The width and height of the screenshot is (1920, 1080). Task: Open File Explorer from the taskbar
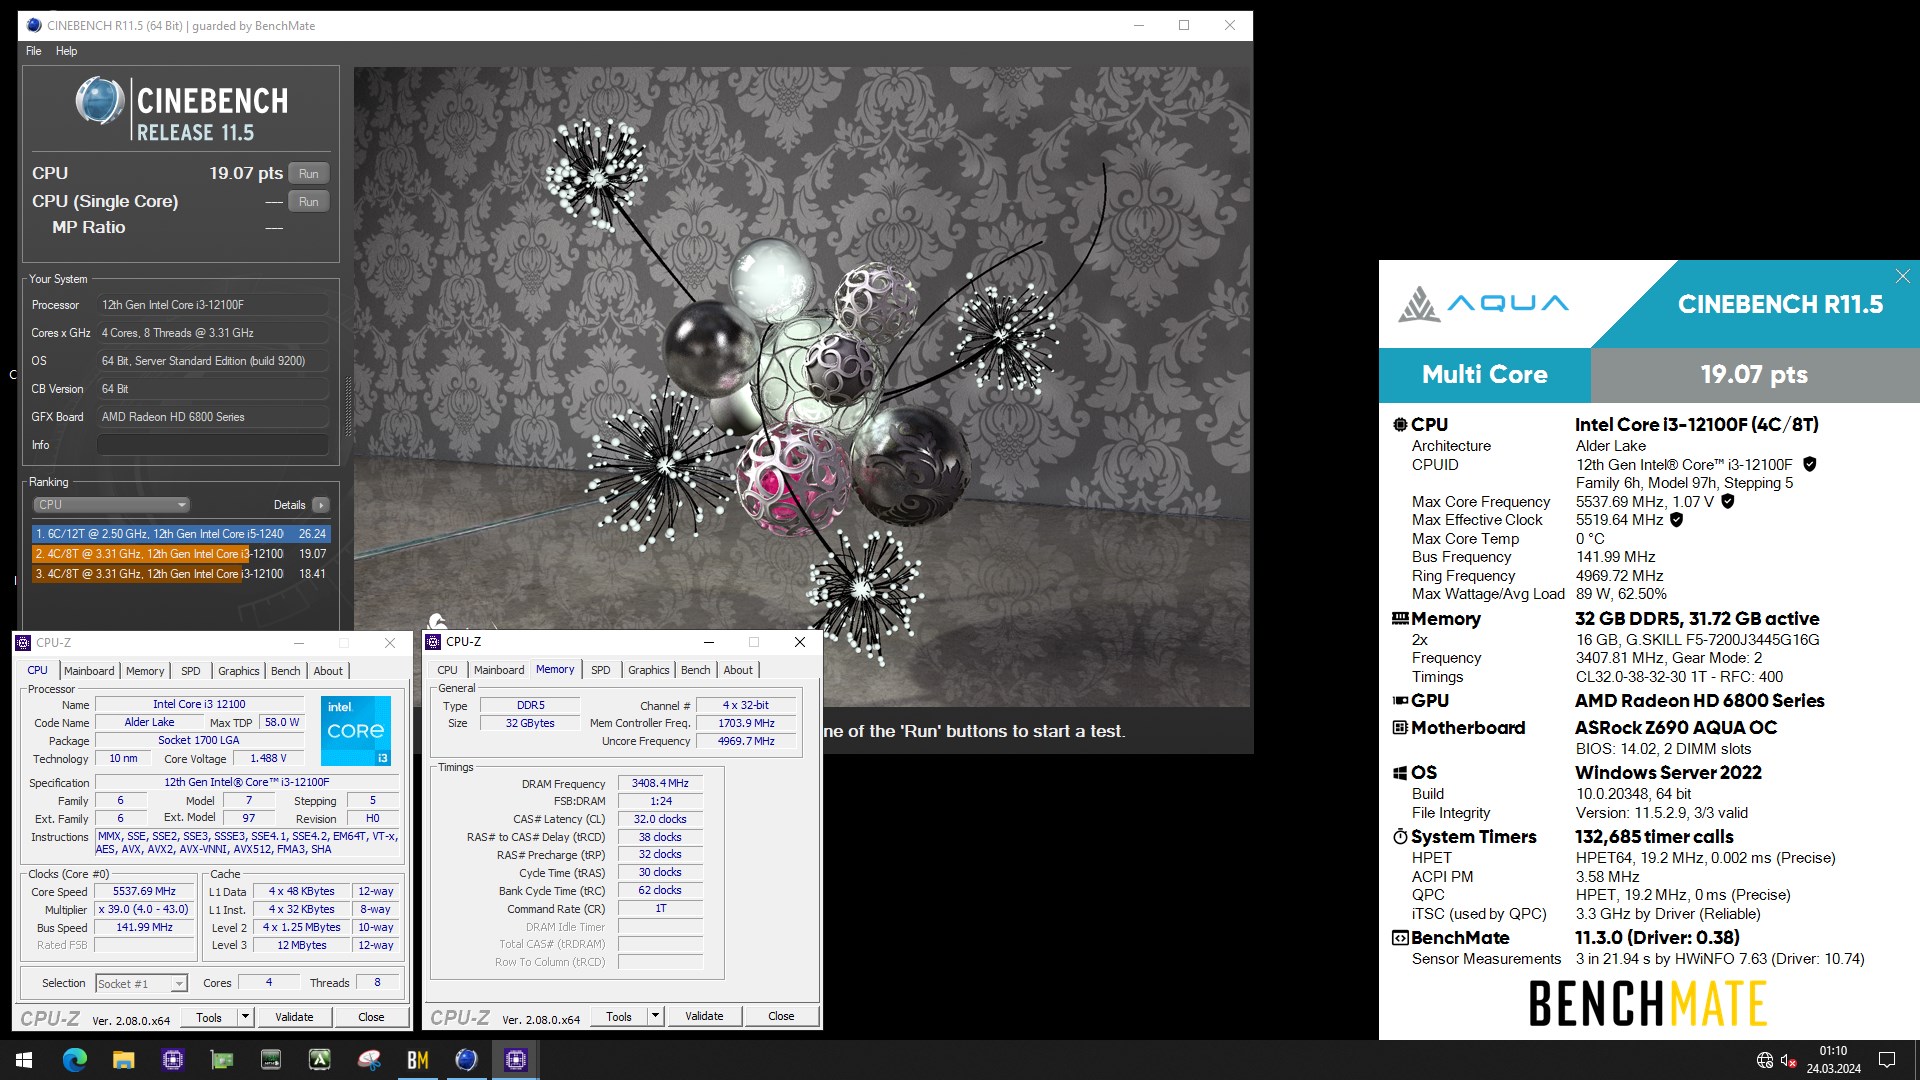[123, 1060]
